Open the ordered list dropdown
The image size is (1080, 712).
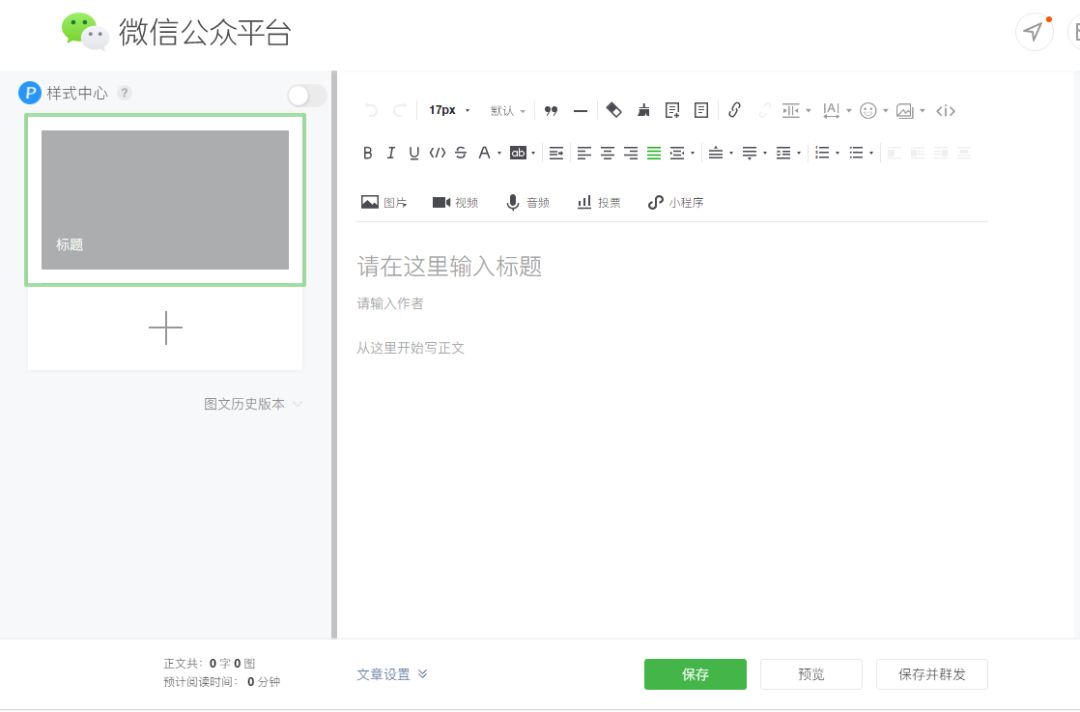pyautogui.click(x=827, y=153)
